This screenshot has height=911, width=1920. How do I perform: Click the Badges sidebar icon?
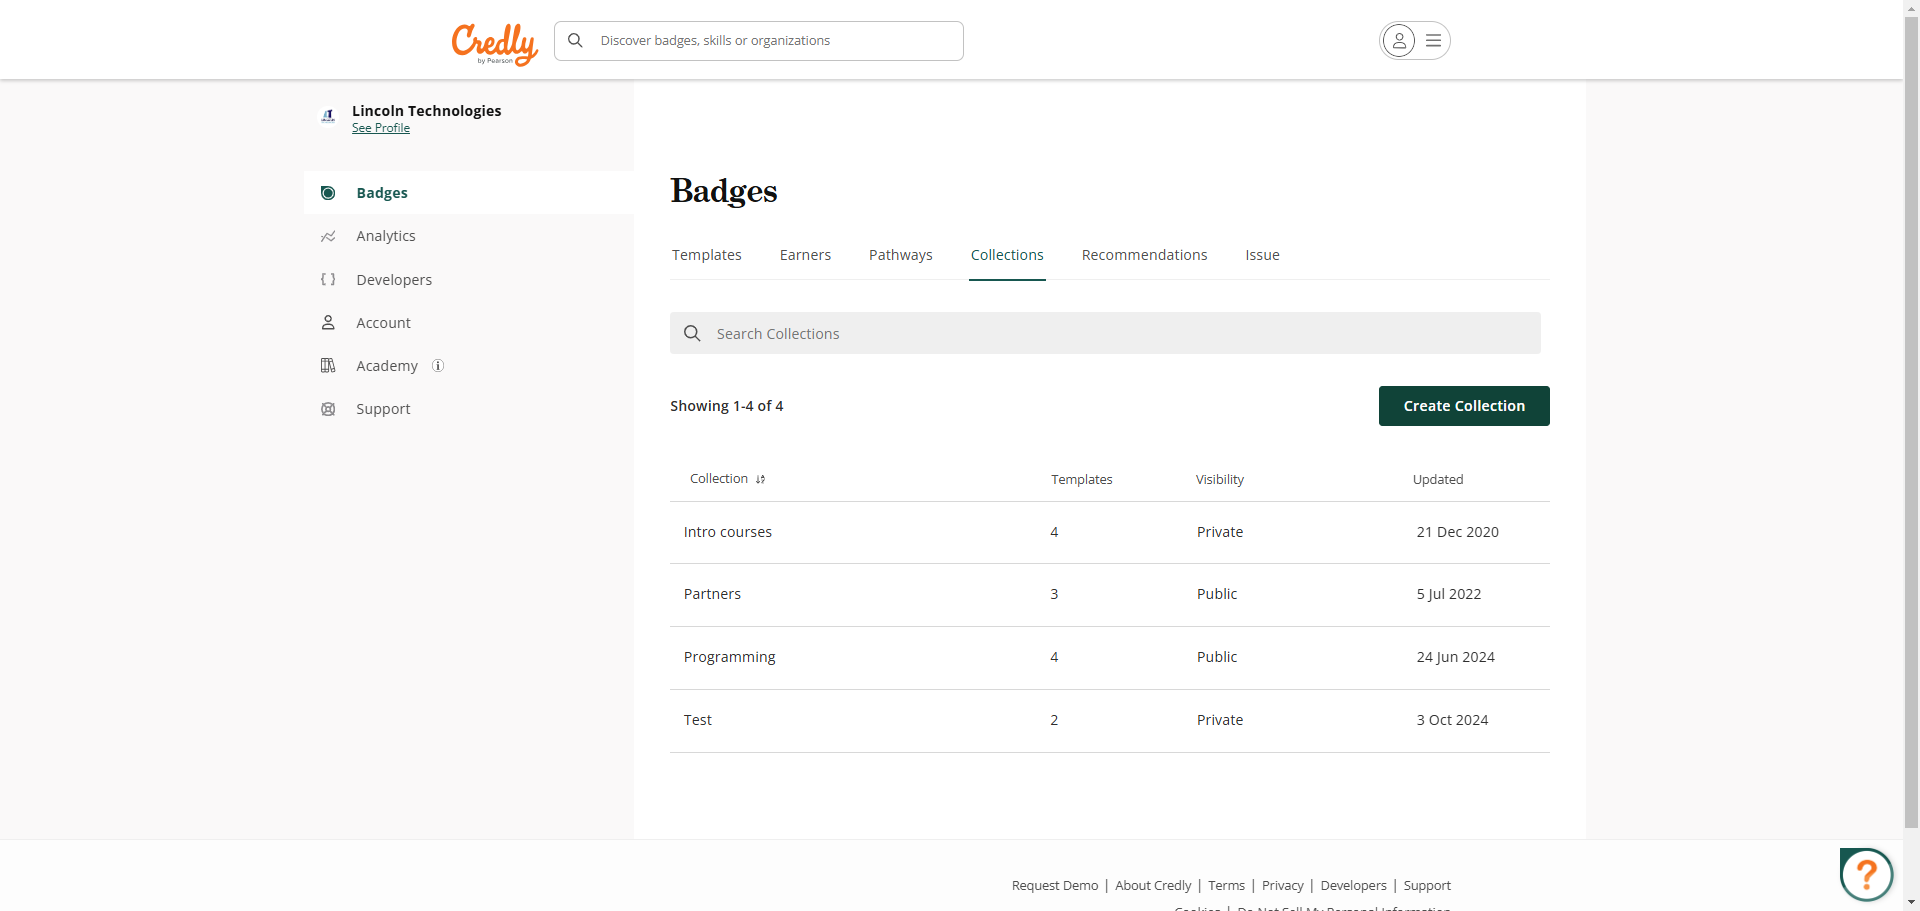328,193
